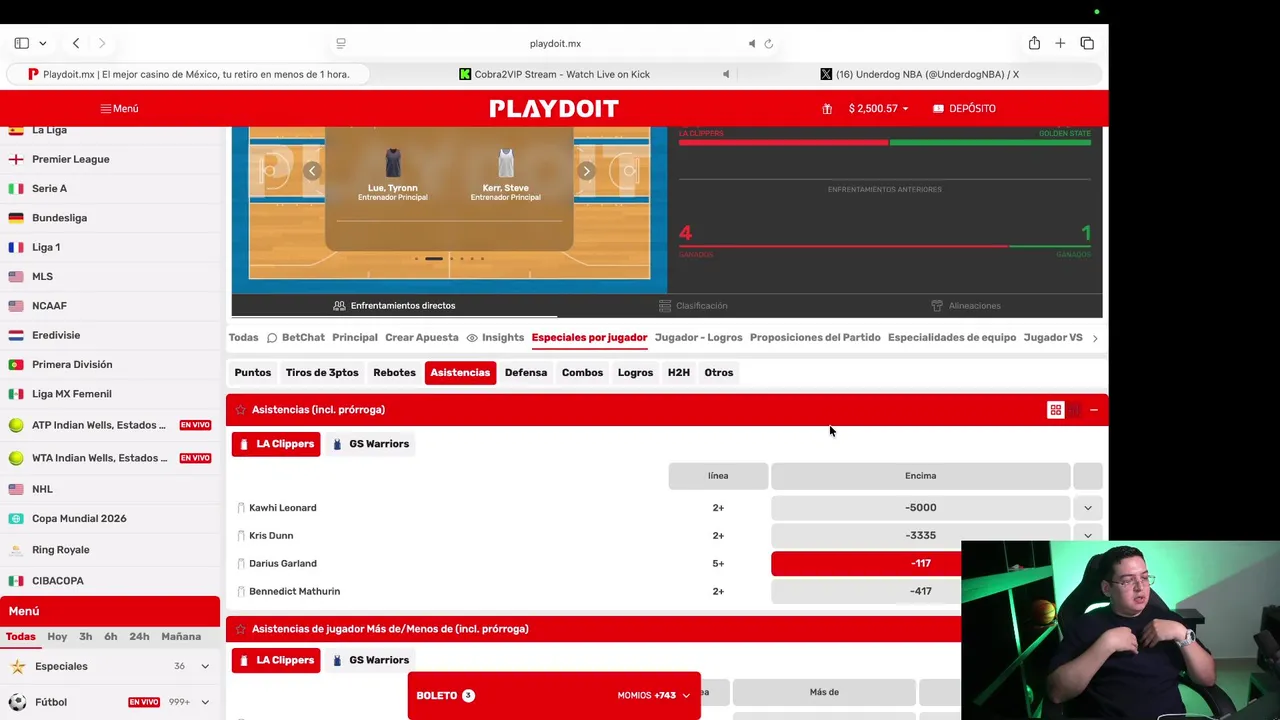Open Clasificación widget tab

693,306
